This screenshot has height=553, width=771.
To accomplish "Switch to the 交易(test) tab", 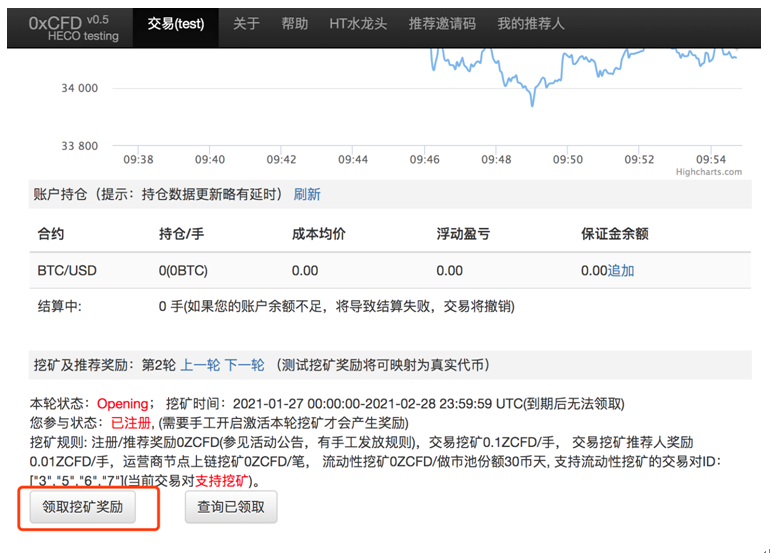I will coord(175,24).
